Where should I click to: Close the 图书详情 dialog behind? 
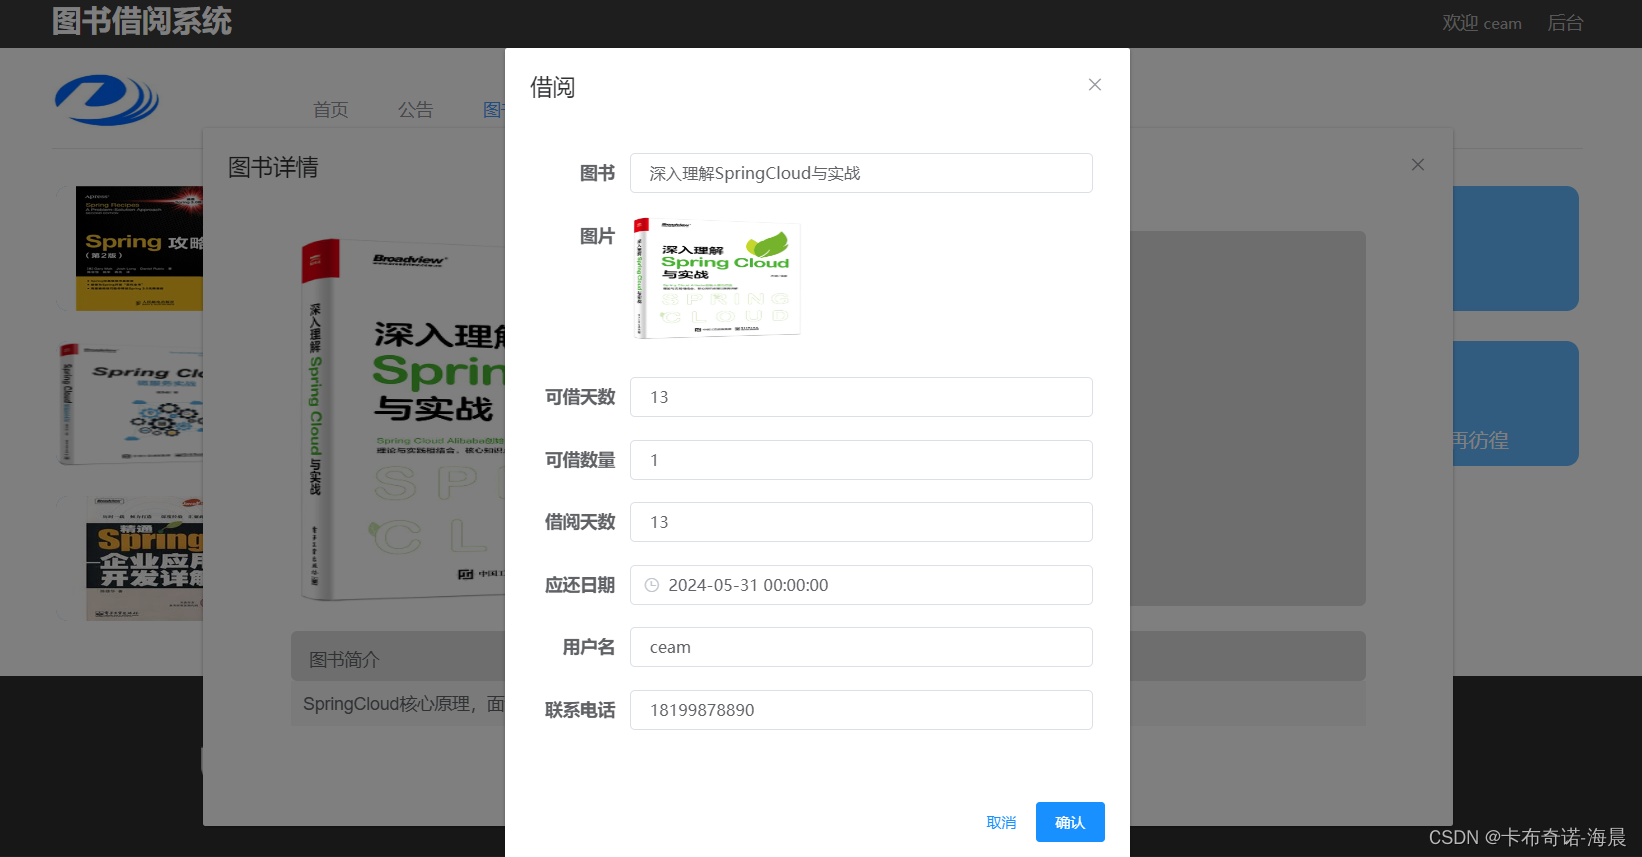1418,165
